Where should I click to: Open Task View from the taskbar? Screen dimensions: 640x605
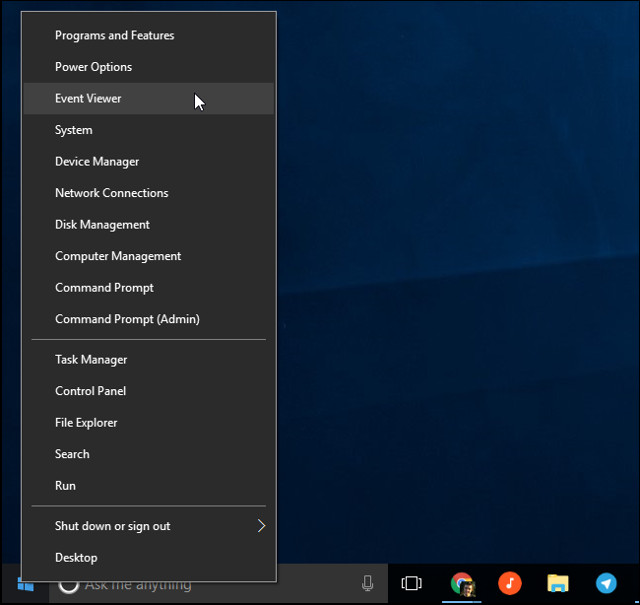pos(411,583)
